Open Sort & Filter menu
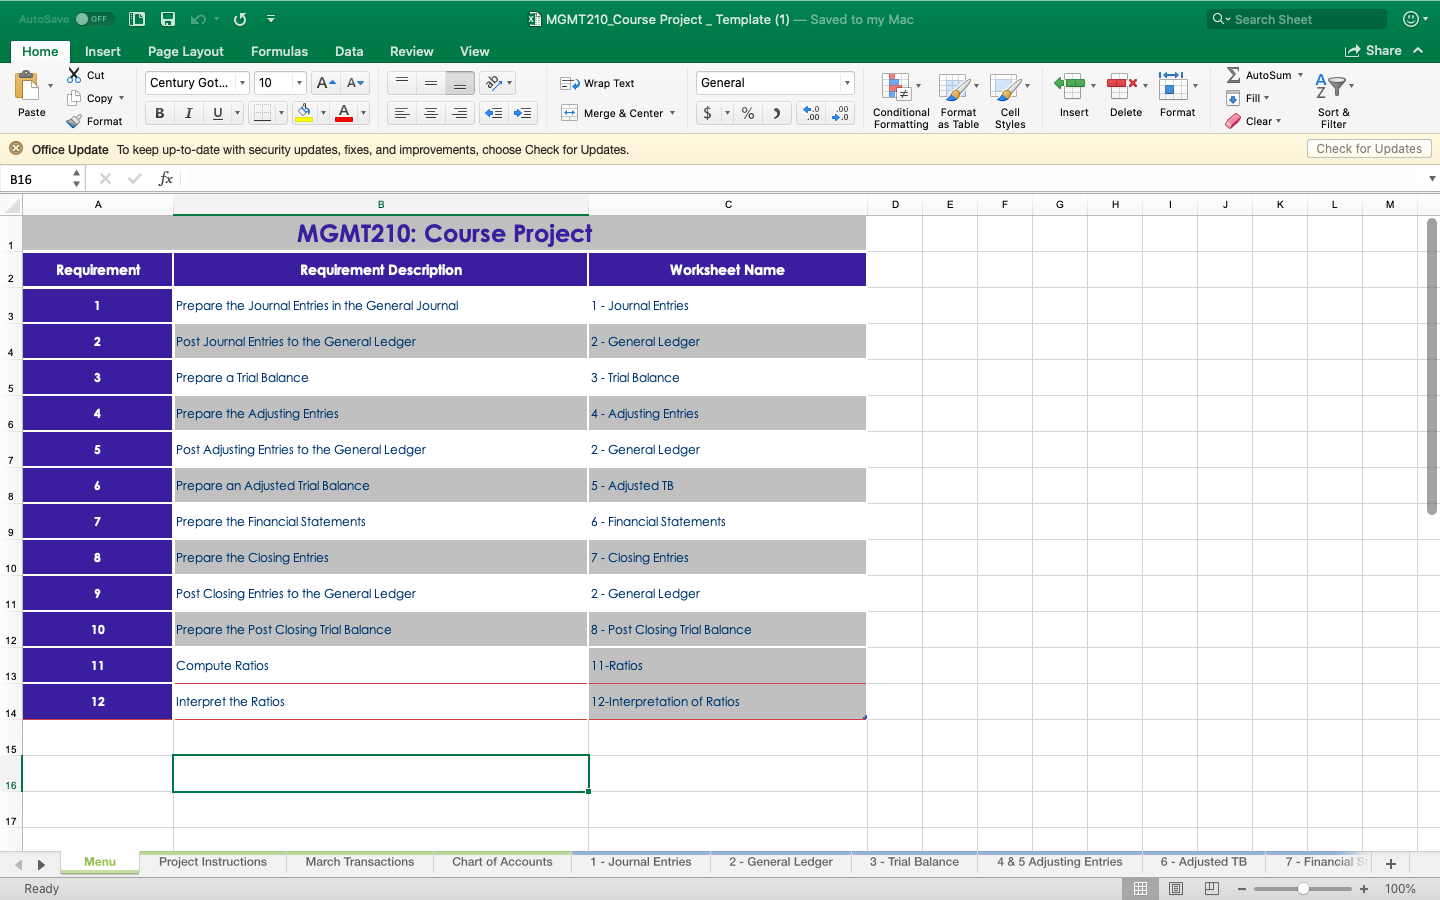This screenshot has height=900, width=1440. 1334,100
